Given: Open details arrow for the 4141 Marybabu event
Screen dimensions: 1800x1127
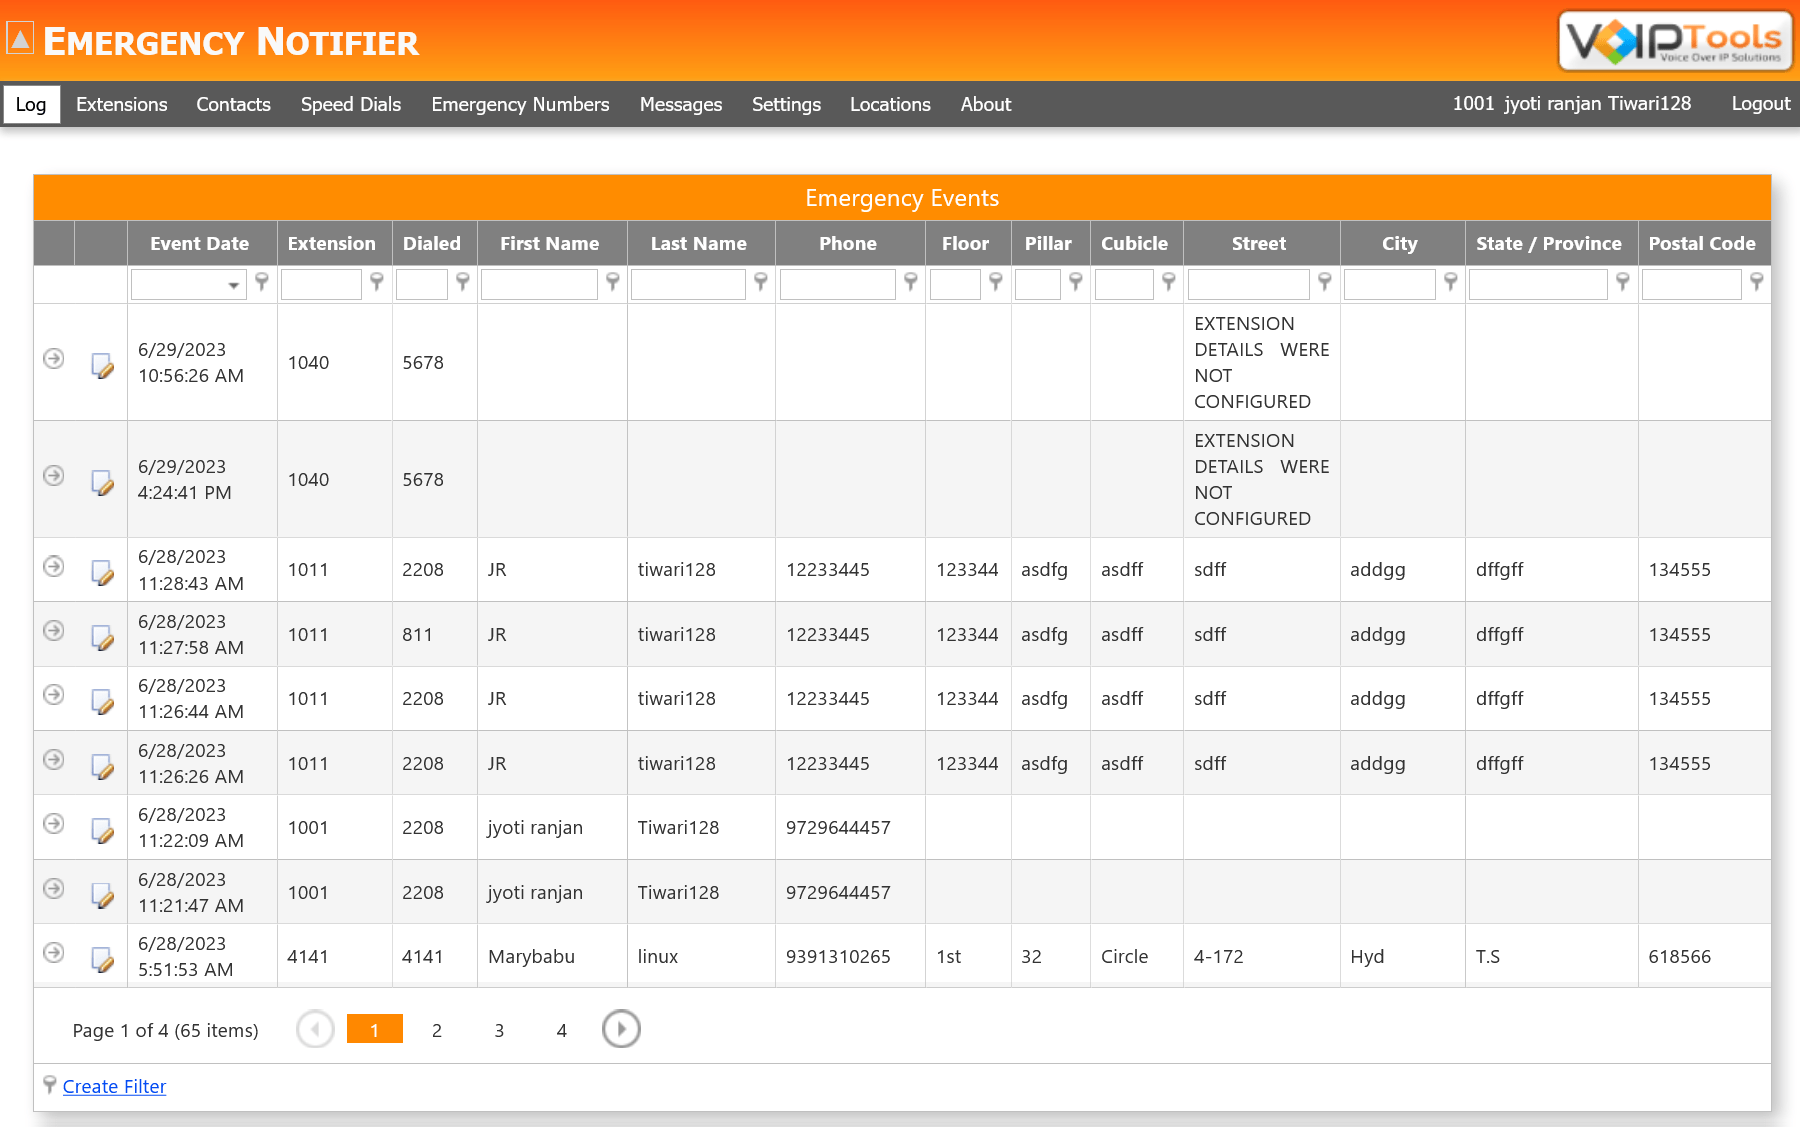Looking at the screenshot, I should (53, 953).
